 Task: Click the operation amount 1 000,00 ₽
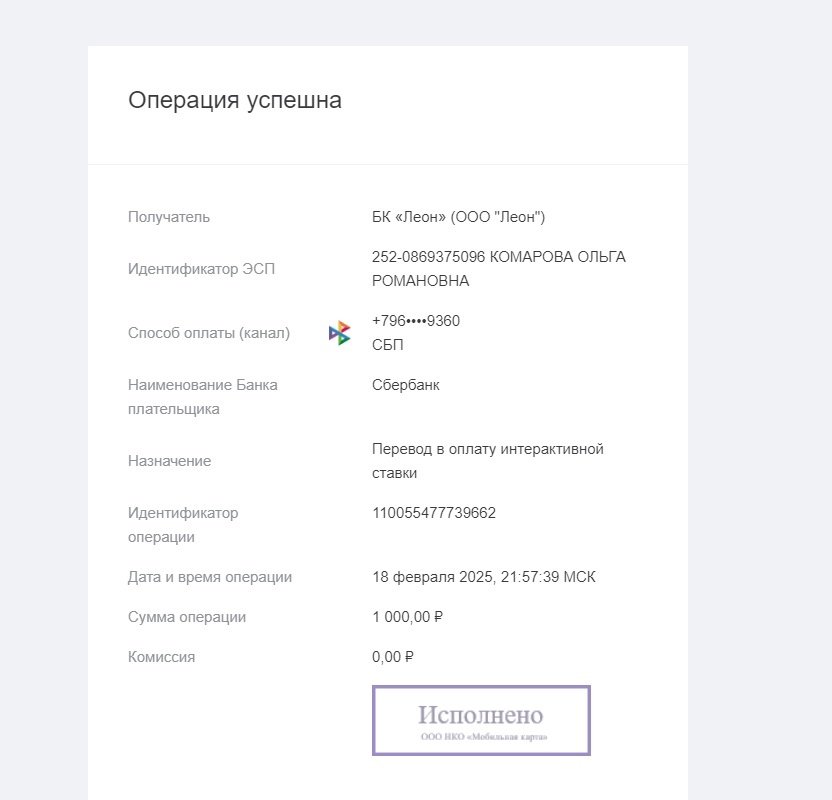click(407, 617)
